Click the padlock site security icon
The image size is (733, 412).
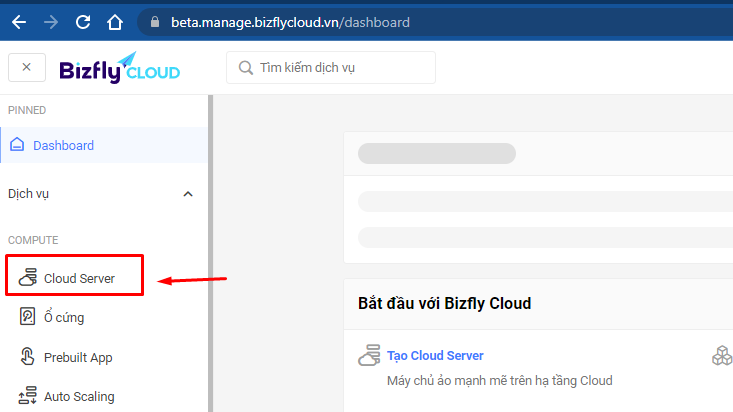(x=155, y=22)
